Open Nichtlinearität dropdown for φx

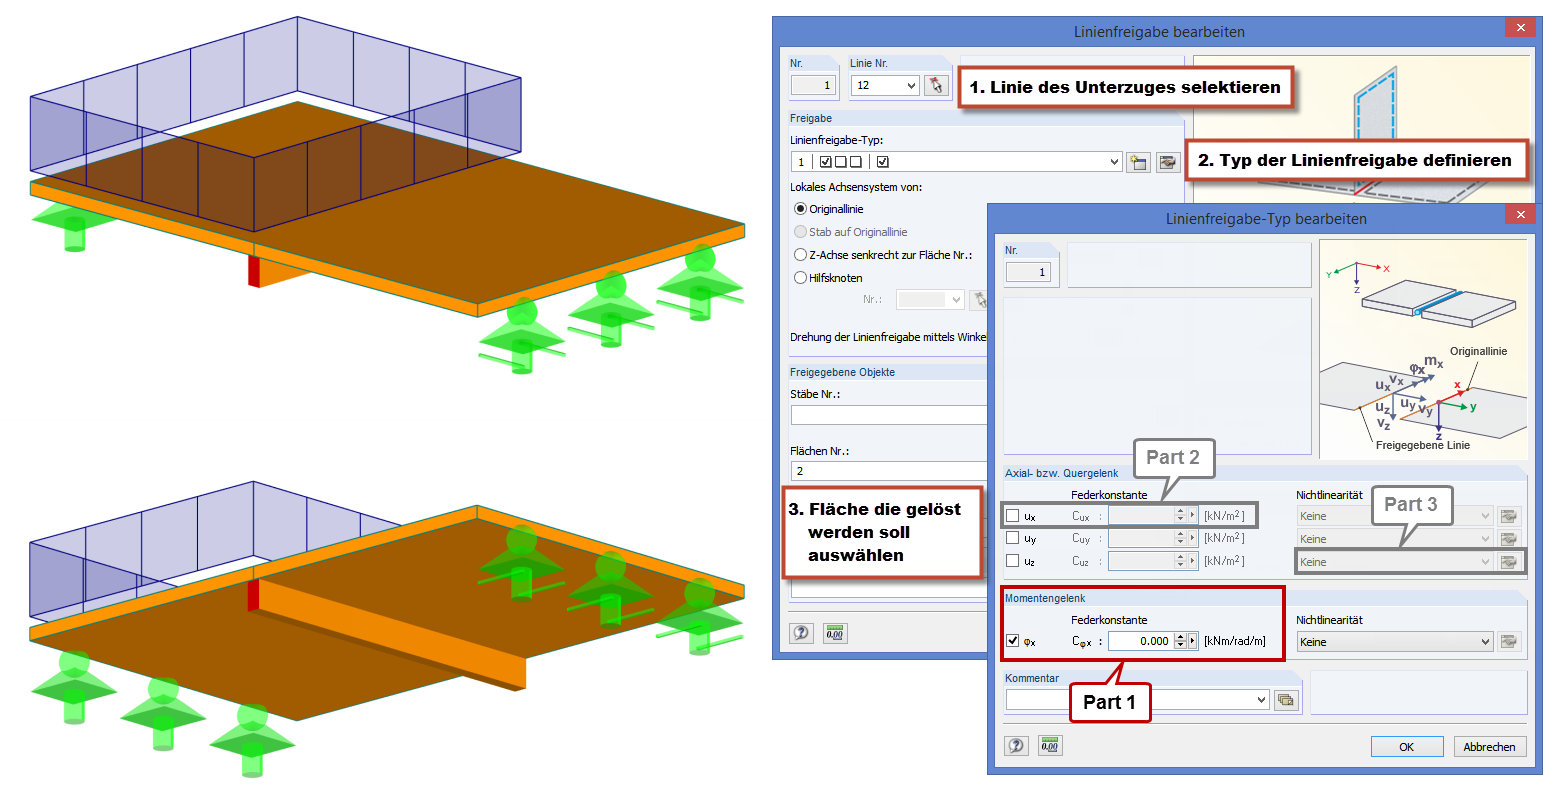point(1485,642)
